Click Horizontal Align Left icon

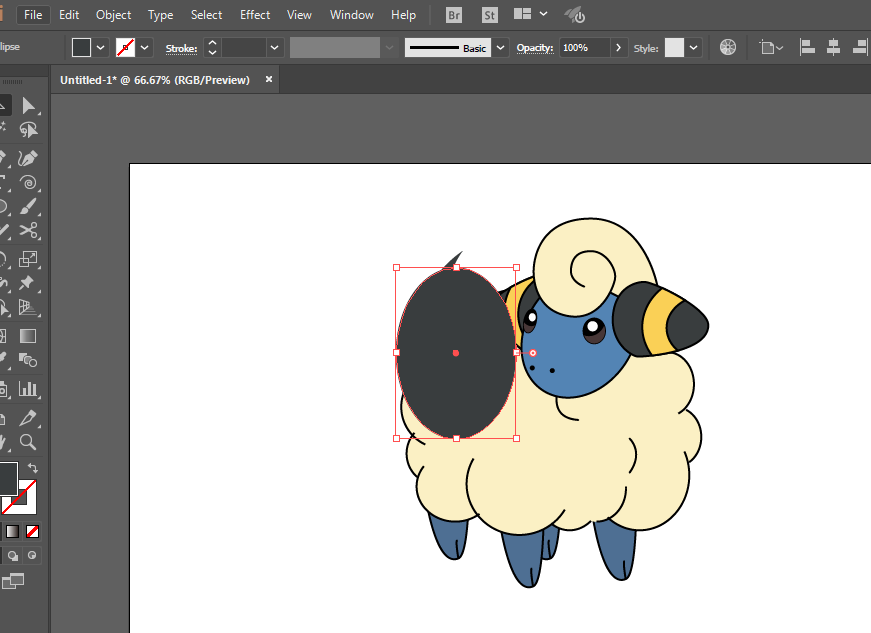point(807,48)
